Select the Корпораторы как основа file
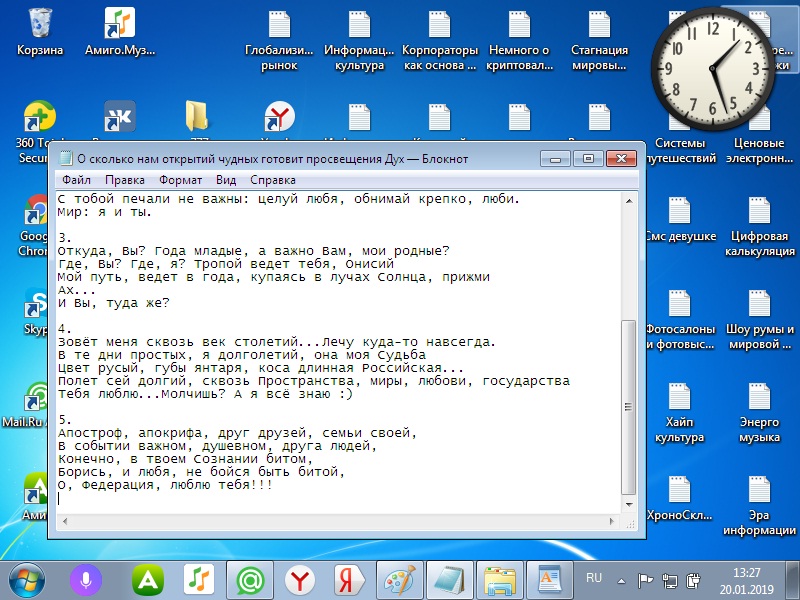The image size is (800, 600). coord(439,41)
